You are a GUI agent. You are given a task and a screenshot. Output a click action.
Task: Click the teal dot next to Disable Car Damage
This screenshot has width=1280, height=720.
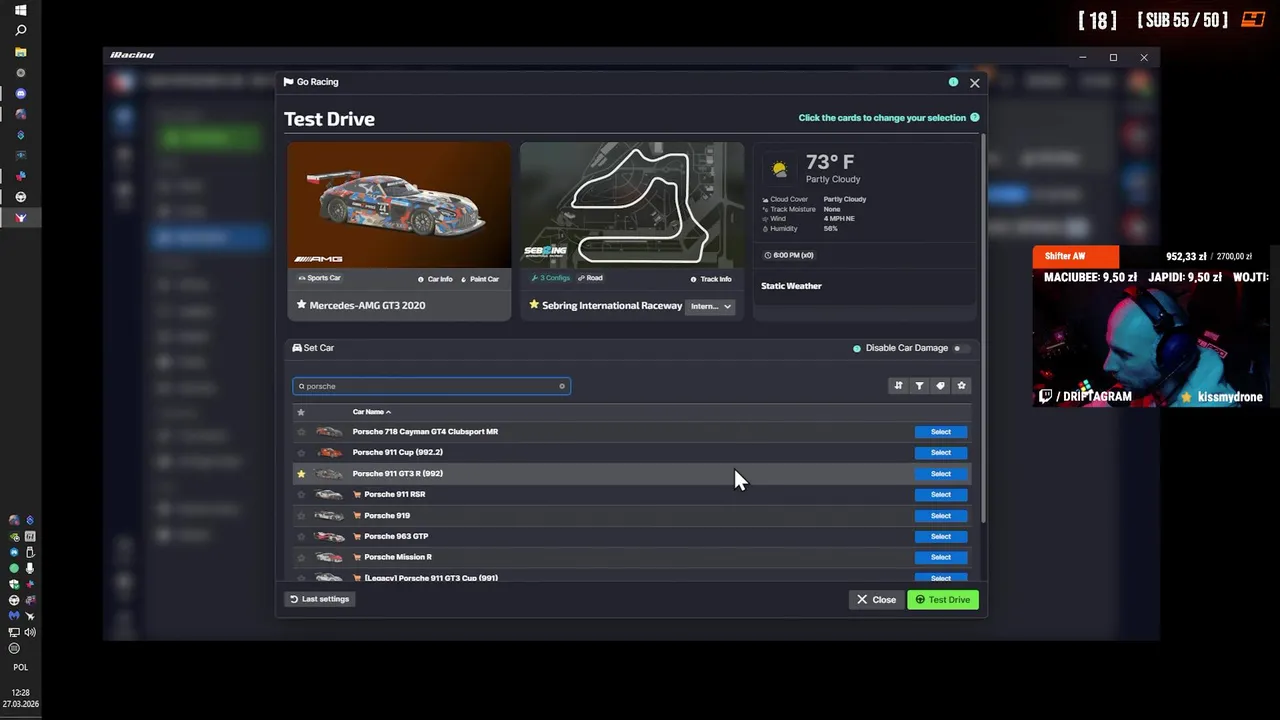(857, 348)
